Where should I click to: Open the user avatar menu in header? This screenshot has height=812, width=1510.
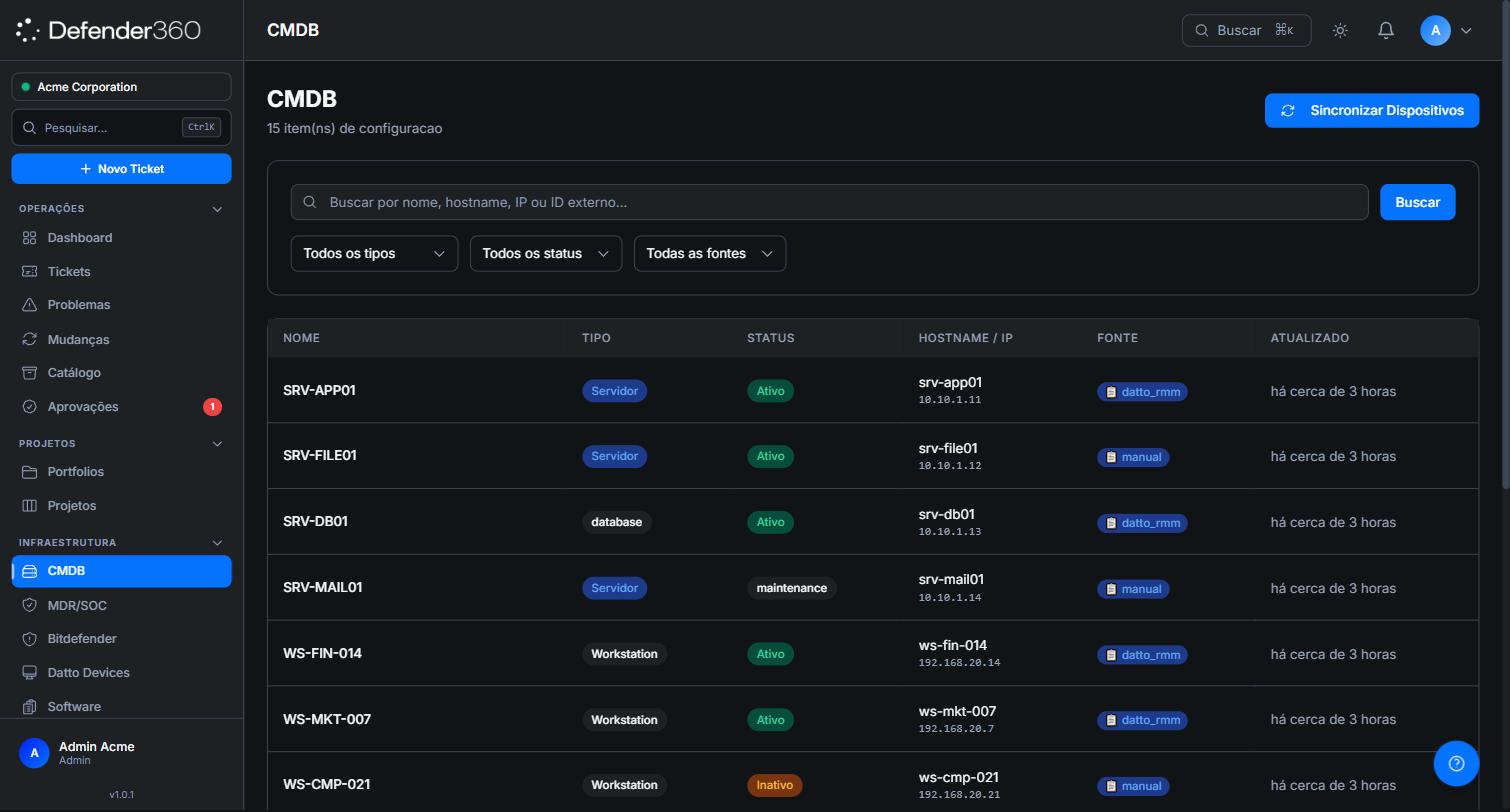coord(1435,30)
